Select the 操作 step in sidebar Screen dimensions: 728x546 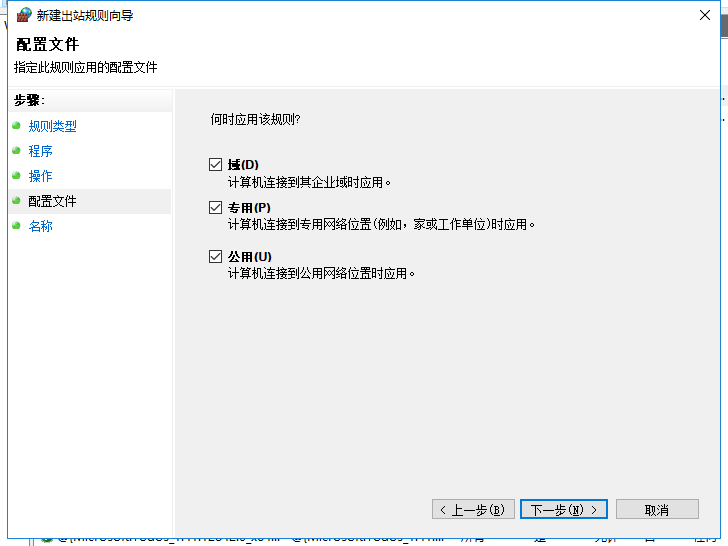pyautogui.click(x=41, y=176)
